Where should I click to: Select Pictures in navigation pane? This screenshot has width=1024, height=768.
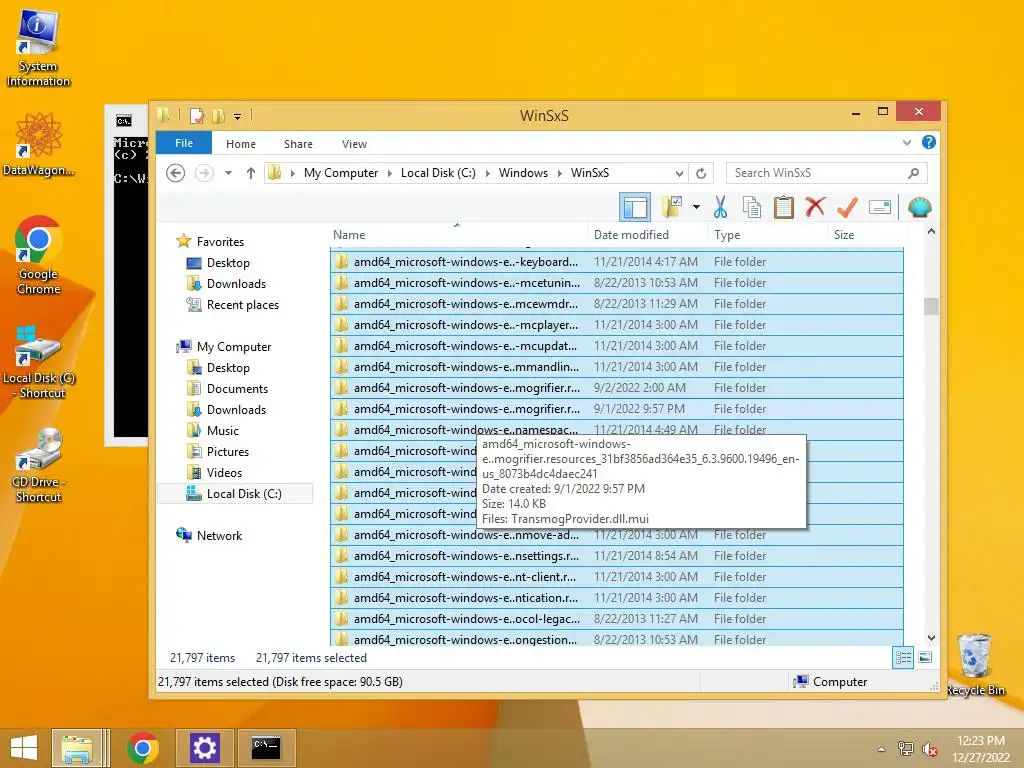coord(227,452)
